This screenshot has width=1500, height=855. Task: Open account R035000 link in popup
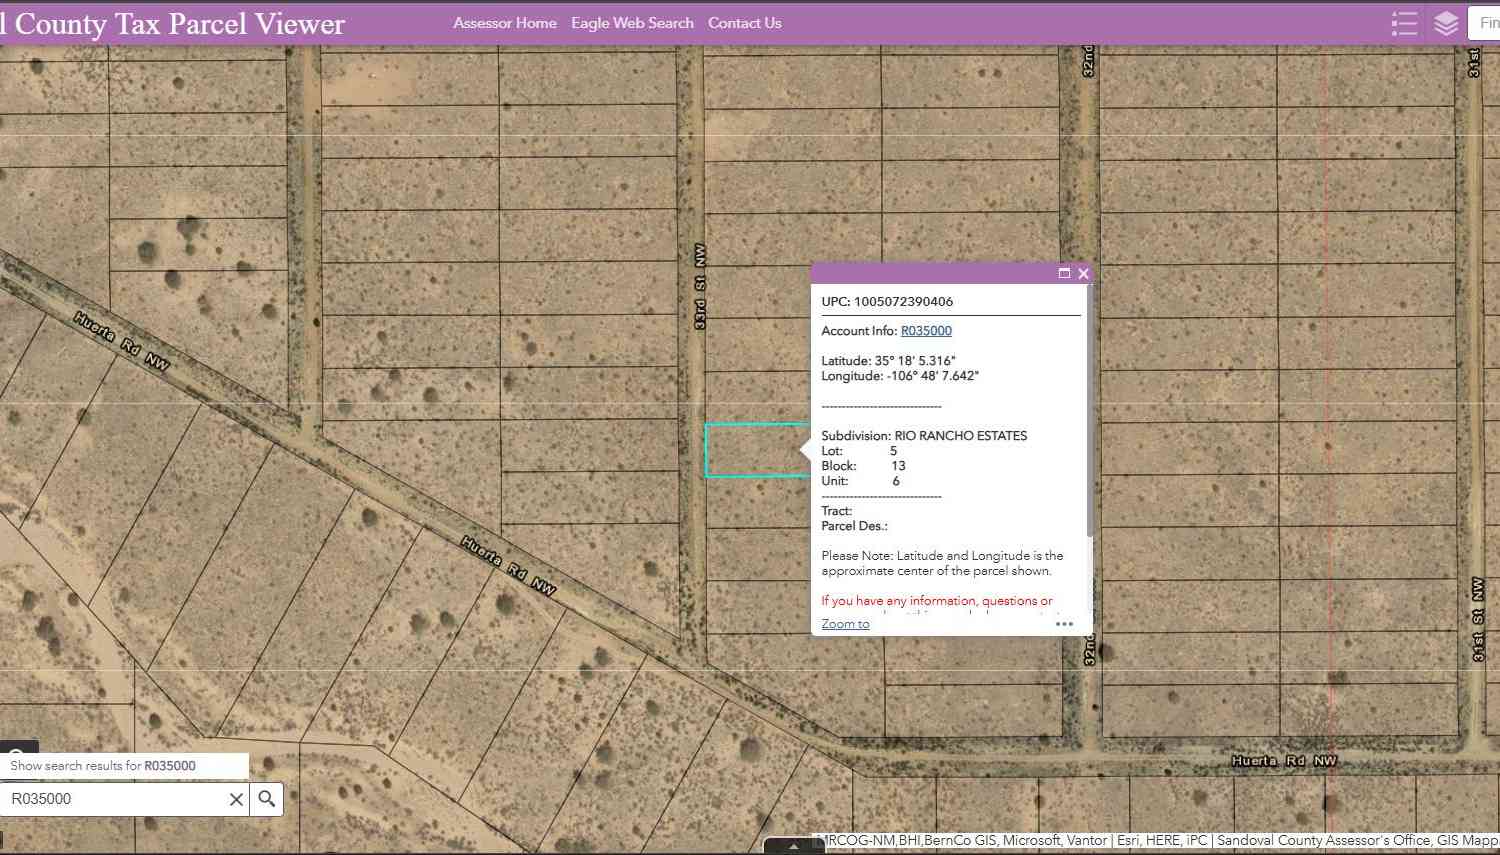(x=926, y=331)
